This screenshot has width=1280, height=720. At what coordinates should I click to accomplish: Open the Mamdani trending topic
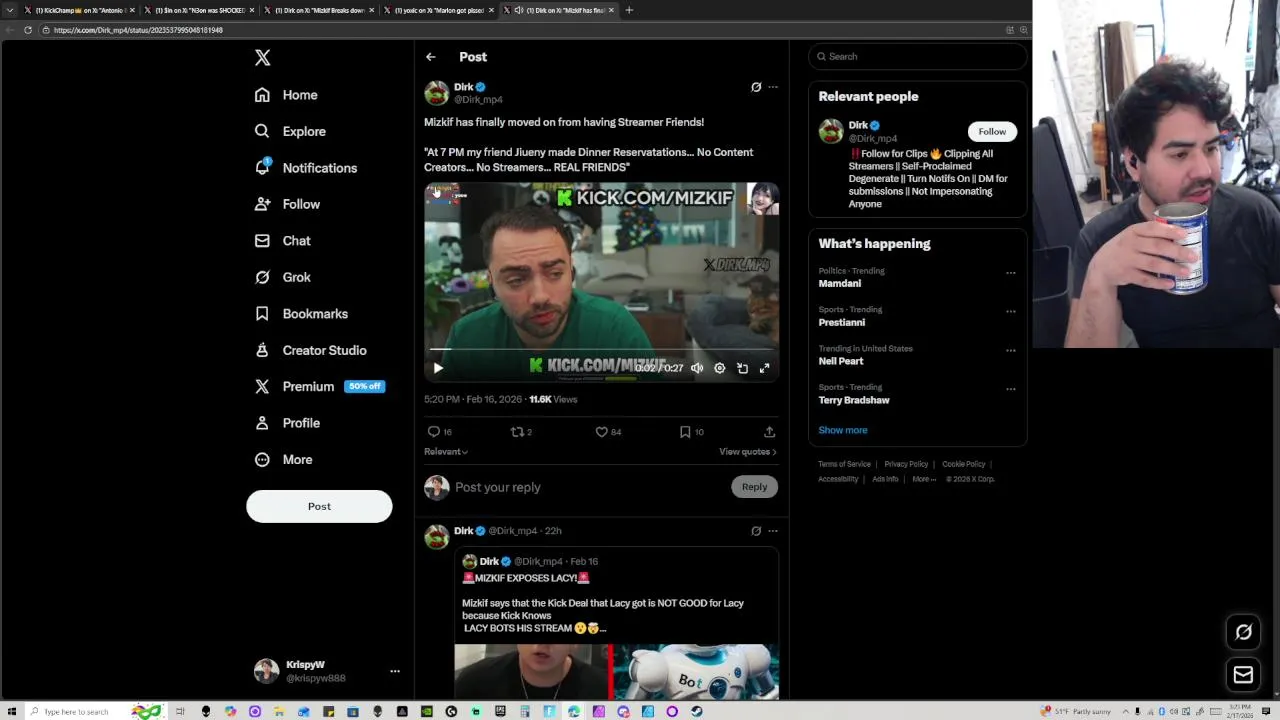[x=840, y=284]
